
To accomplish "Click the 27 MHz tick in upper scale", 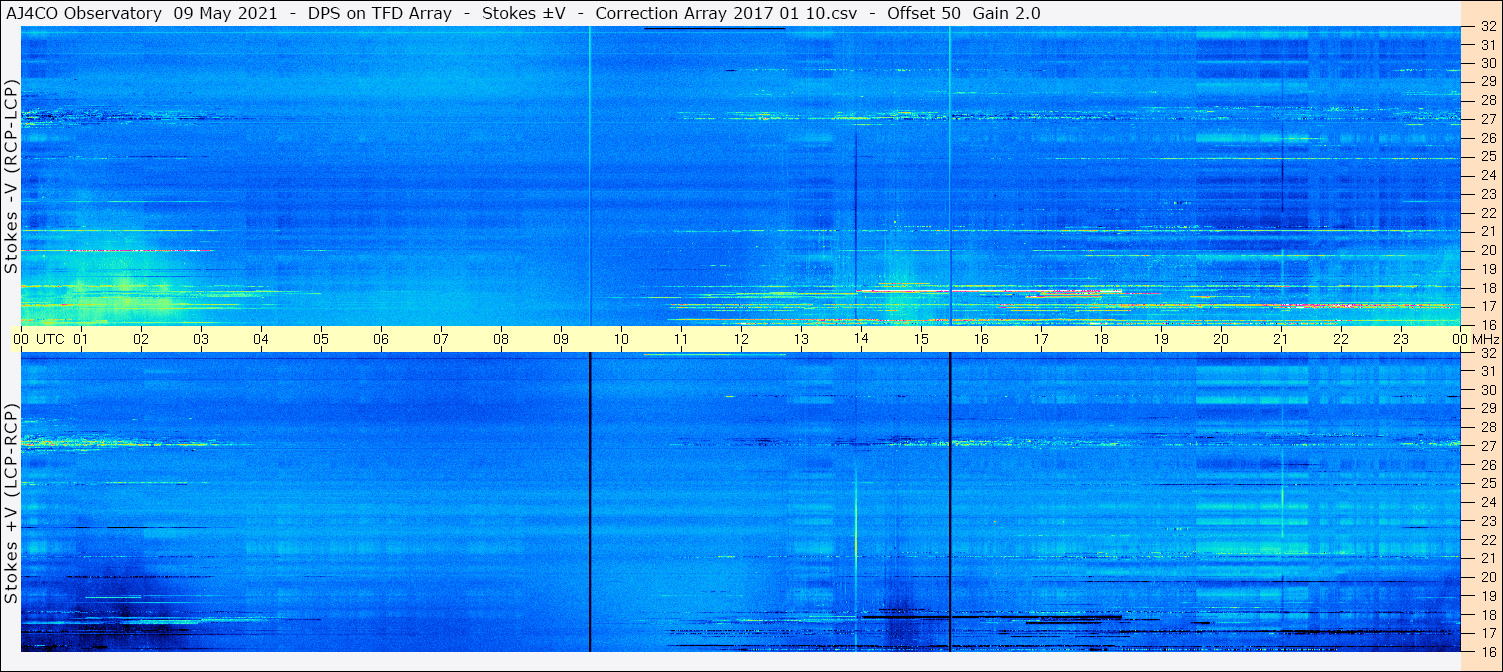I will pos(1486,119).
